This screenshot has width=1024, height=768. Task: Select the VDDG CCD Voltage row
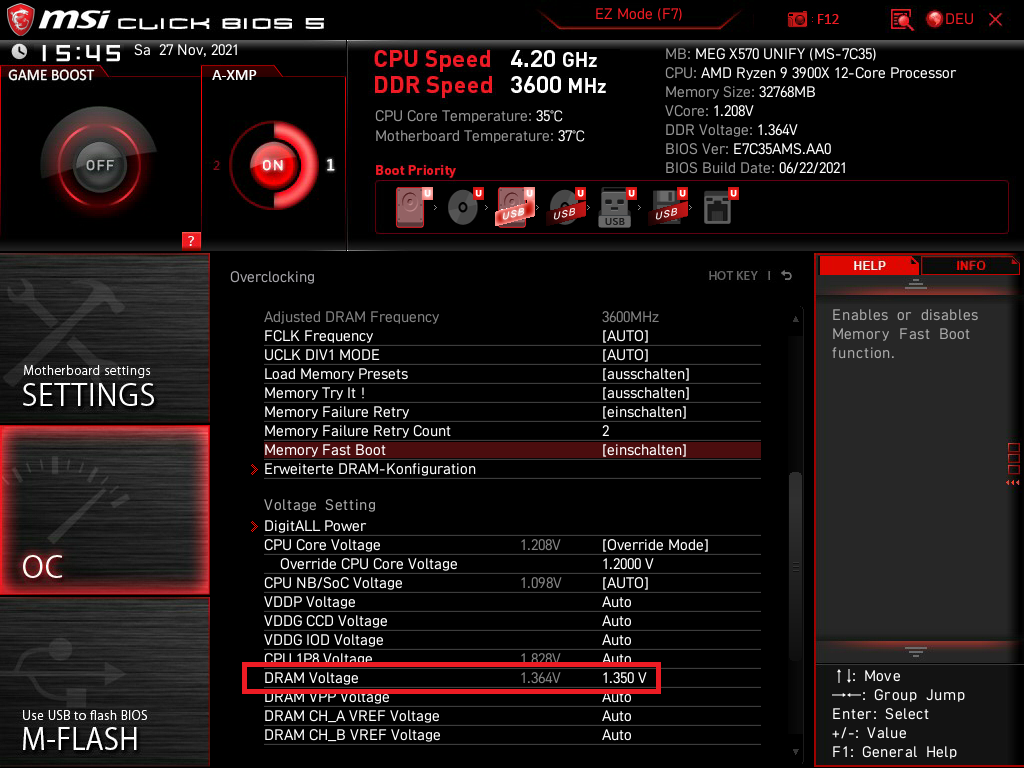512,620
